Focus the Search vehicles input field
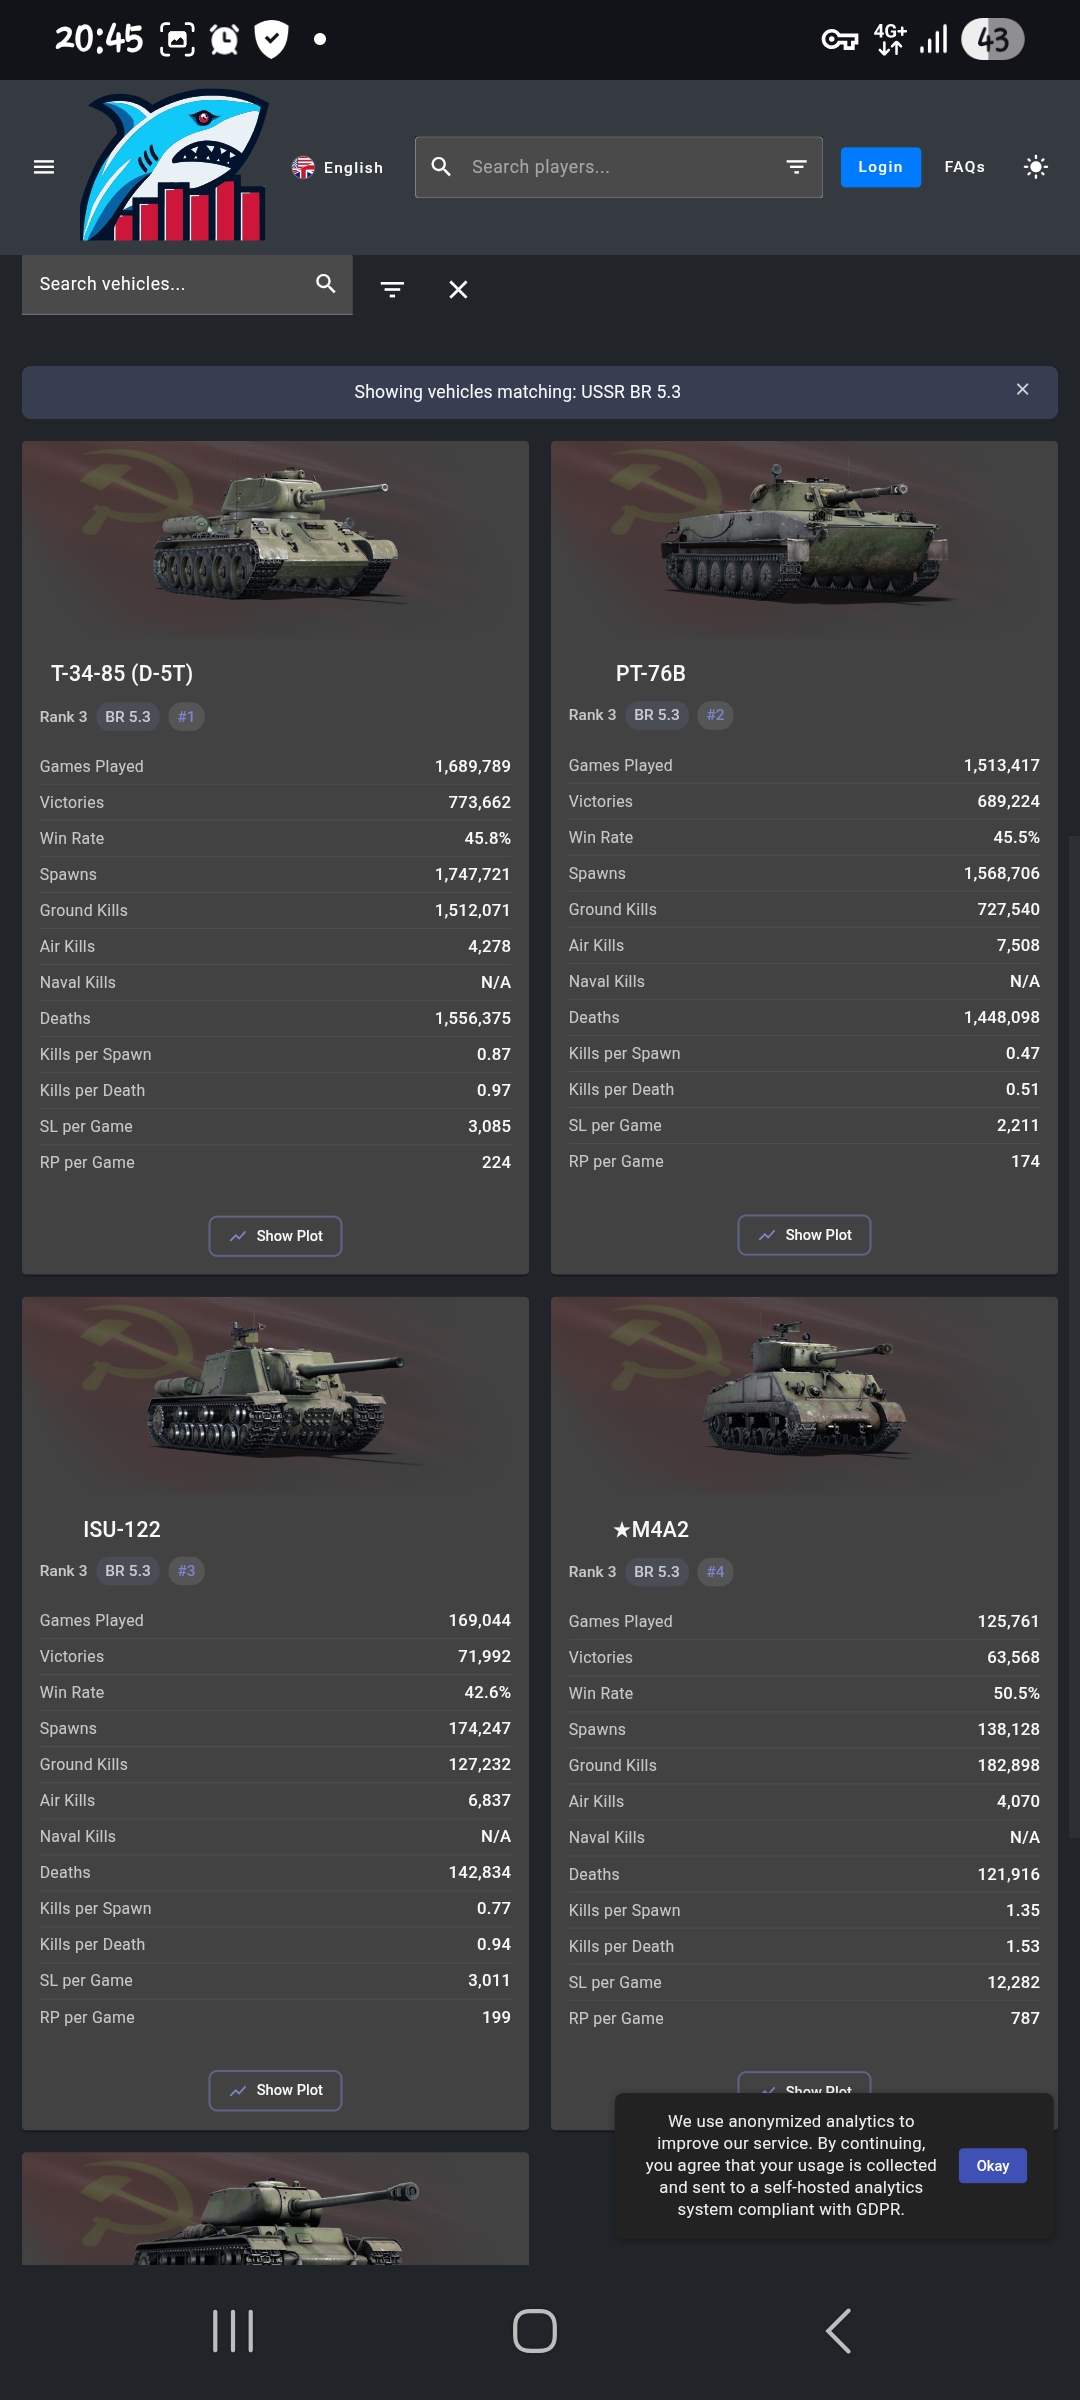The height and width of the screenshot is (2400, 1080). pos(165,284)
